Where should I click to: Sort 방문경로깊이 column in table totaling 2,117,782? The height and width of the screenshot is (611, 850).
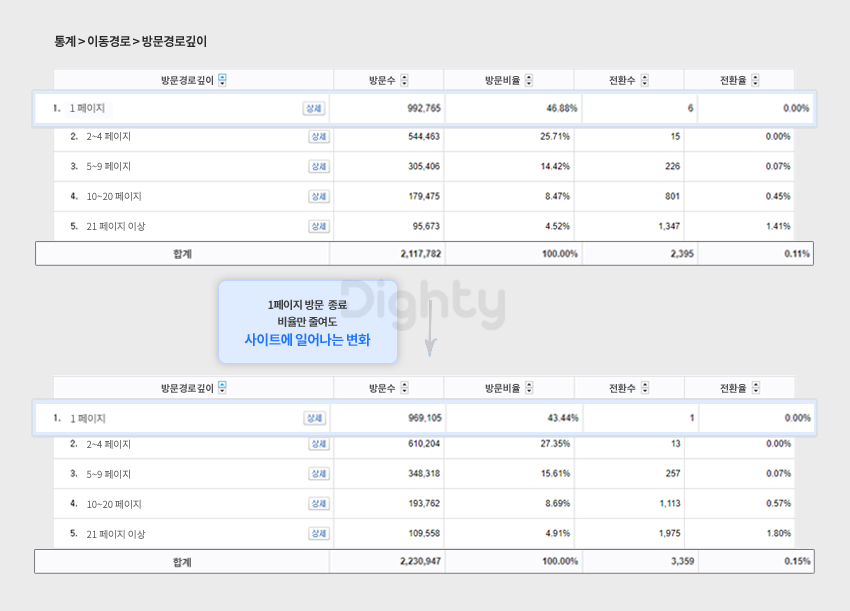pyautogui.click(x=222, y=80)
